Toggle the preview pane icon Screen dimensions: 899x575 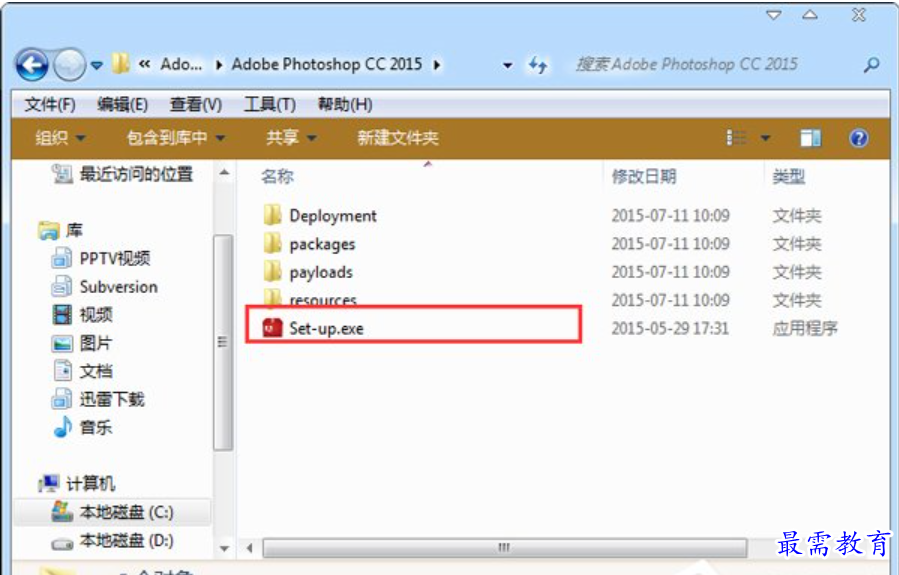[810, 138]
